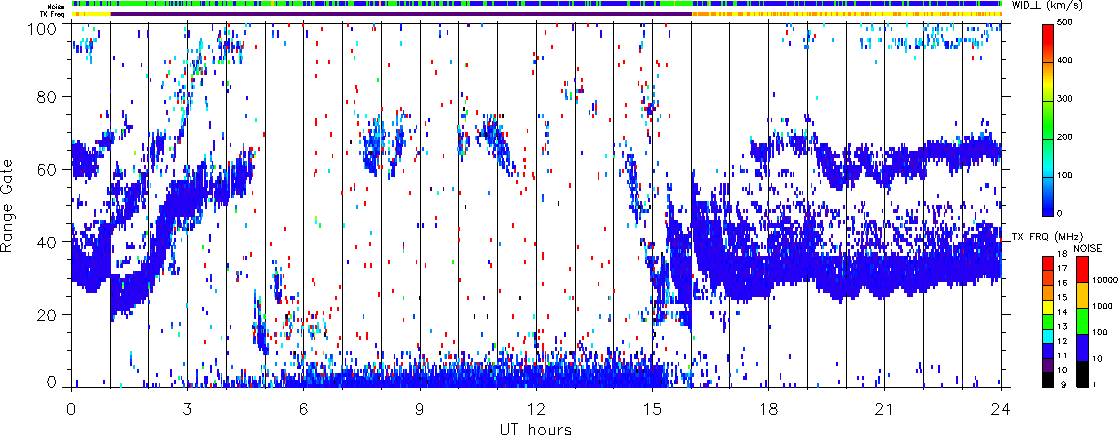Click the '6' tick on the UT hours axis
The width and height of the screenshot is (1118, 435).
304,409
